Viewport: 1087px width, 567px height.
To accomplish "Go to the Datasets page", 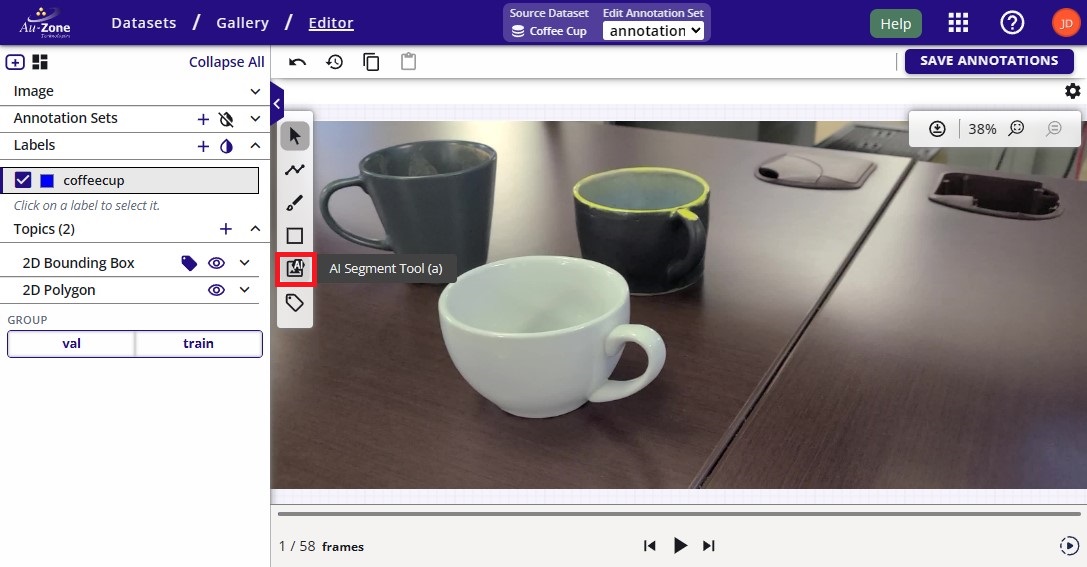I will pos(144,22).
